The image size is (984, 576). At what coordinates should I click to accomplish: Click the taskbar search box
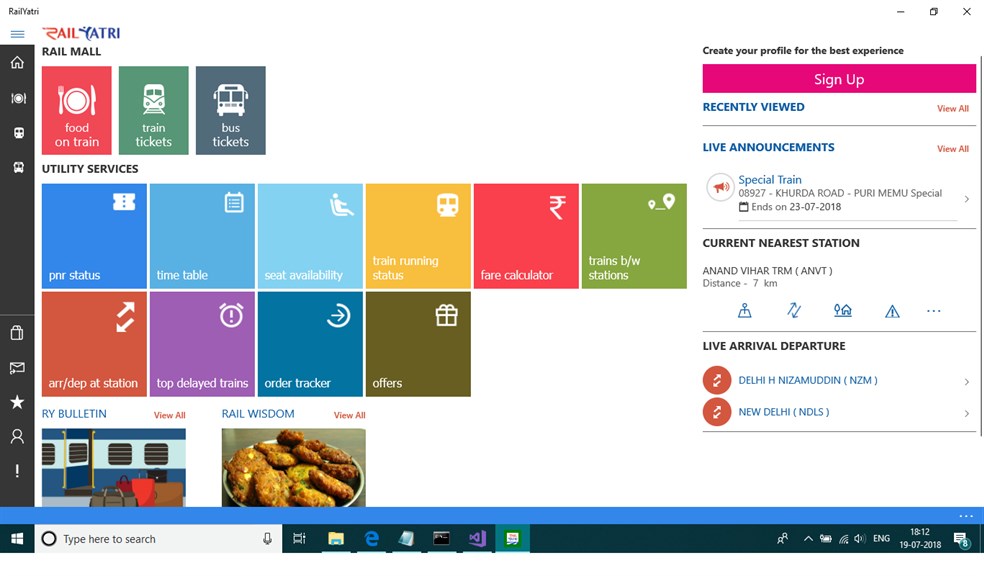tap(158, 539)
